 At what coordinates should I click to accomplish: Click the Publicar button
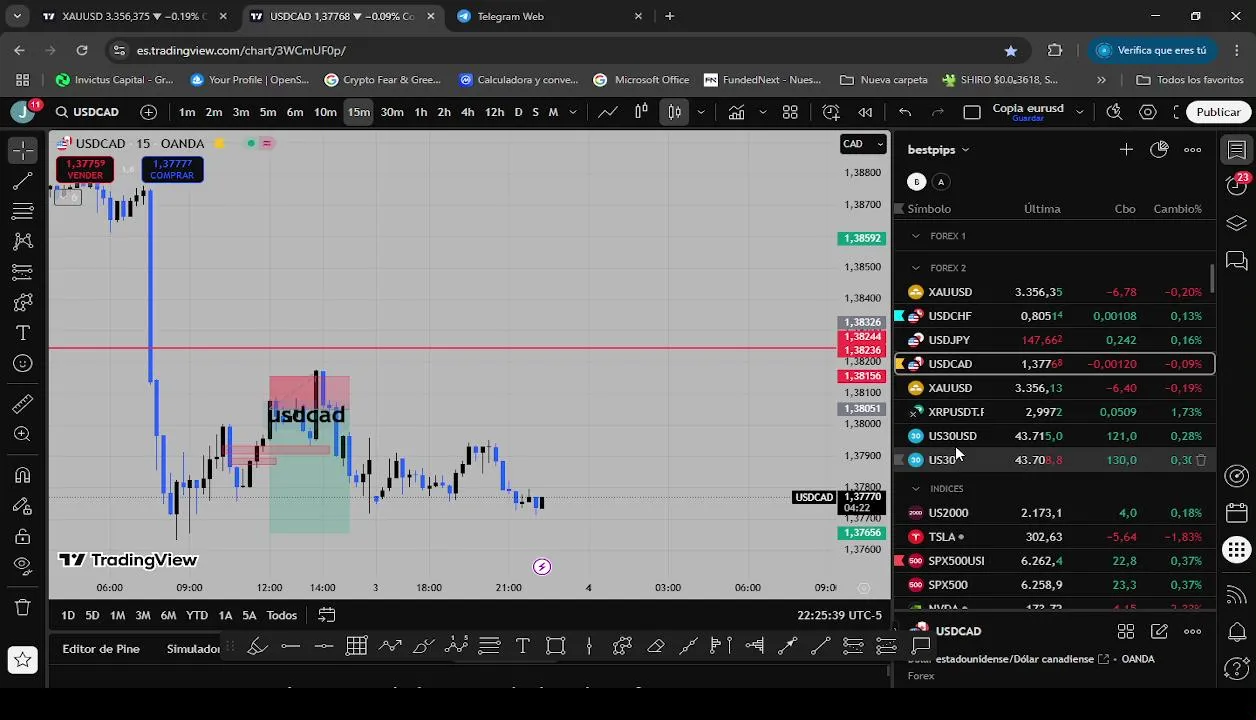tap(1218, 112)
